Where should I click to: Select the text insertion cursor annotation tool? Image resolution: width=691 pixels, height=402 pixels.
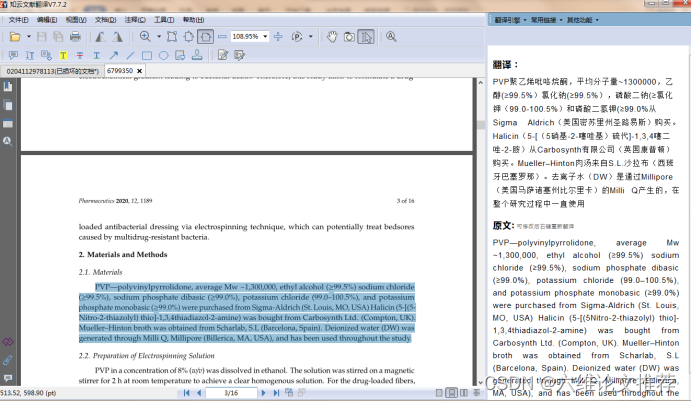tap(30, 55)
